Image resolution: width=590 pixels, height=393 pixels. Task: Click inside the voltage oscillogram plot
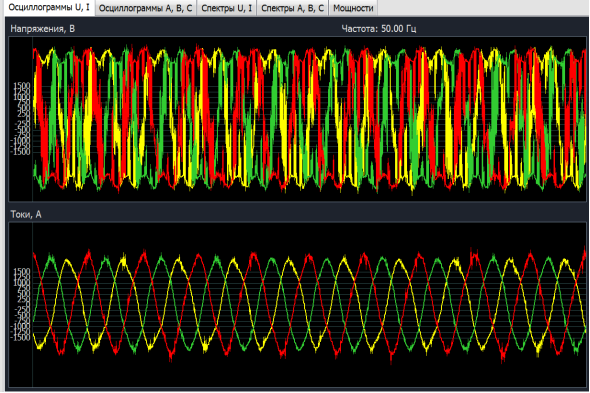[309, 119]
